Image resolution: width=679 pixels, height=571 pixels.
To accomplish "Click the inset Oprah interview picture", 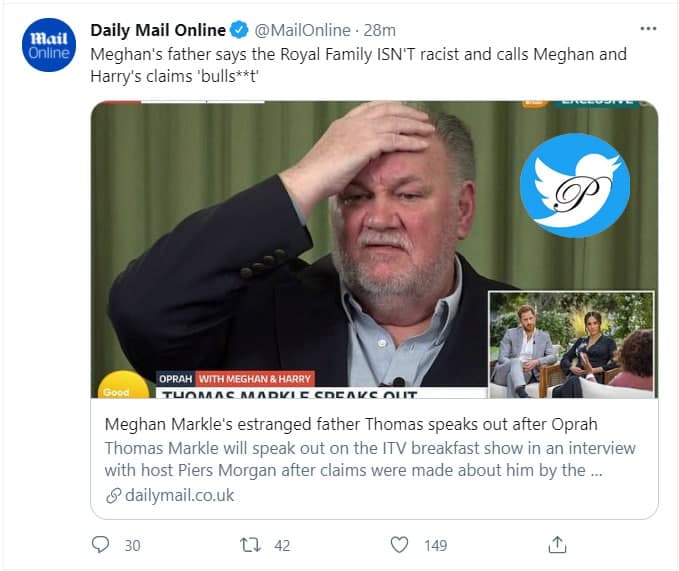I will point(570,344).
